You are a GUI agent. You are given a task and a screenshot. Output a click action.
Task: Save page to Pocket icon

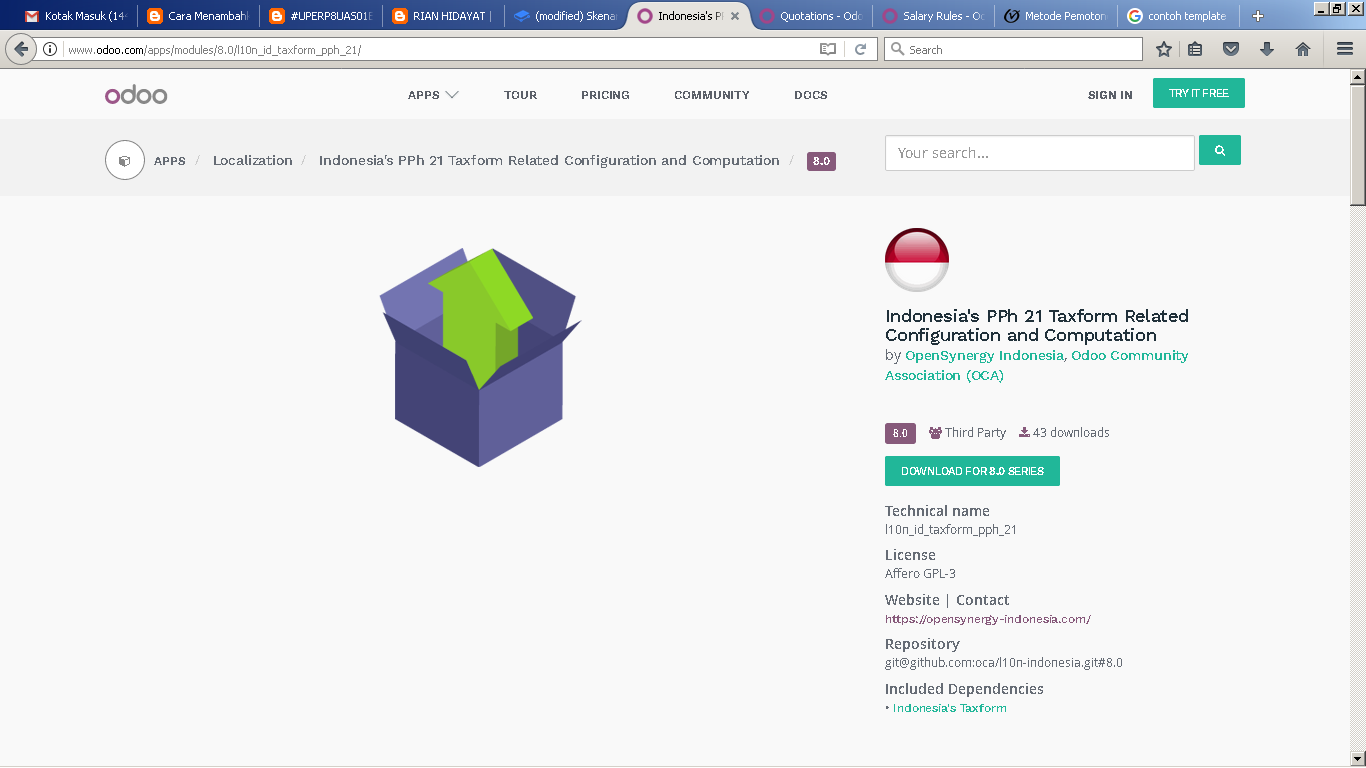coord(1231,49)
